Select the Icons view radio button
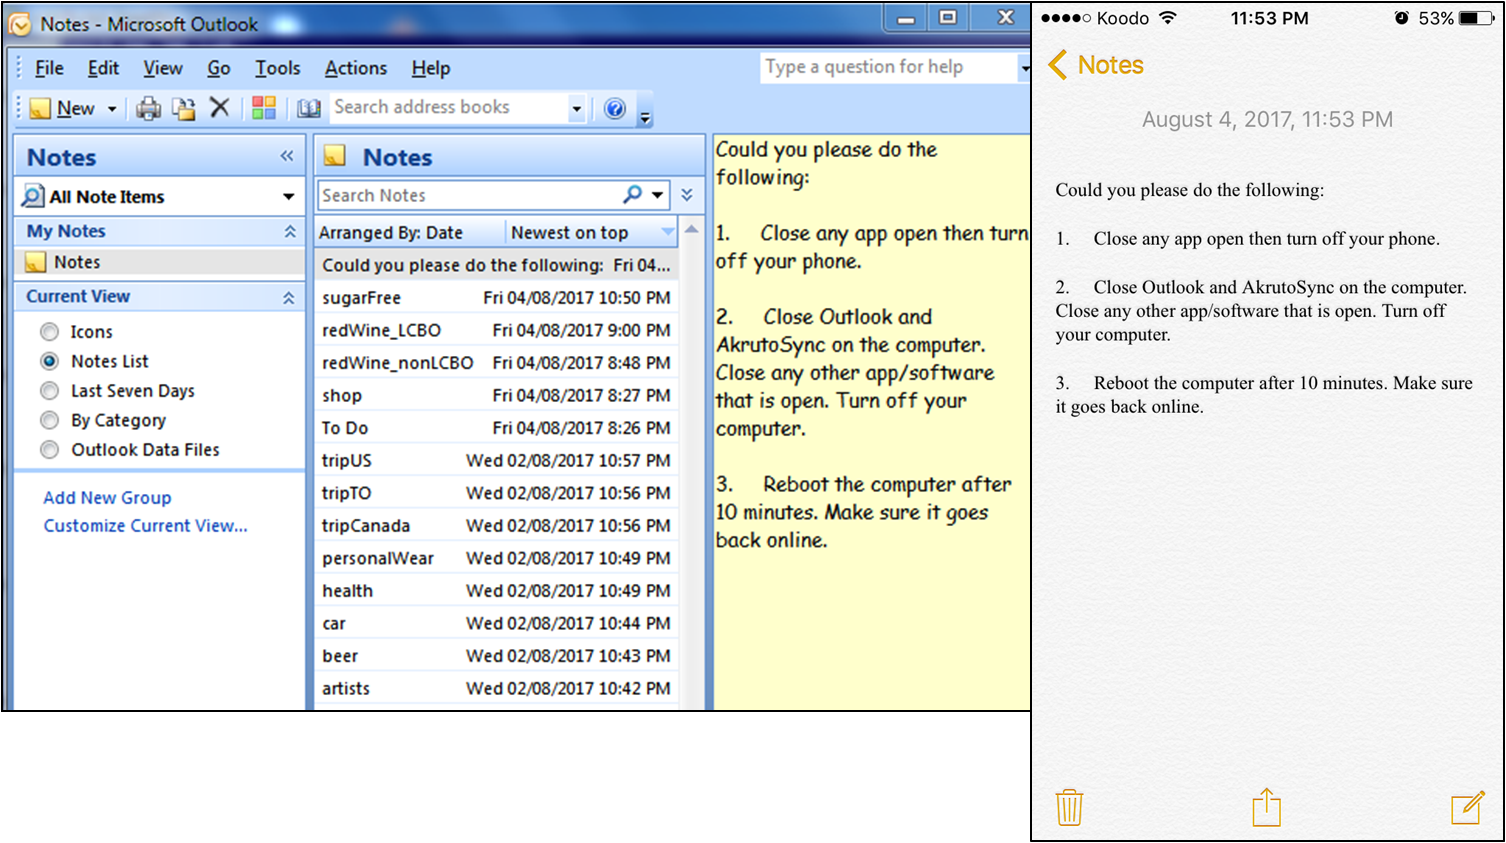The height and width of the screenshot is (843, 1506). point(49,332)
